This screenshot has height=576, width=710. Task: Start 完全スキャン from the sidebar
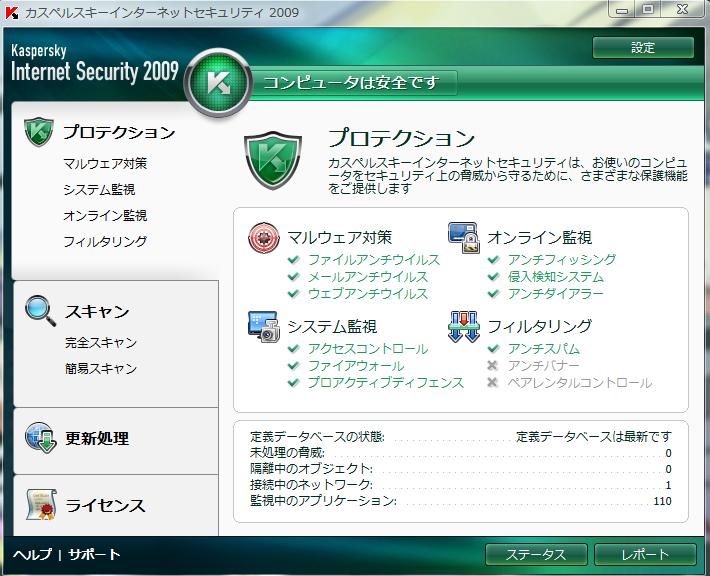(x=101, y=343)
